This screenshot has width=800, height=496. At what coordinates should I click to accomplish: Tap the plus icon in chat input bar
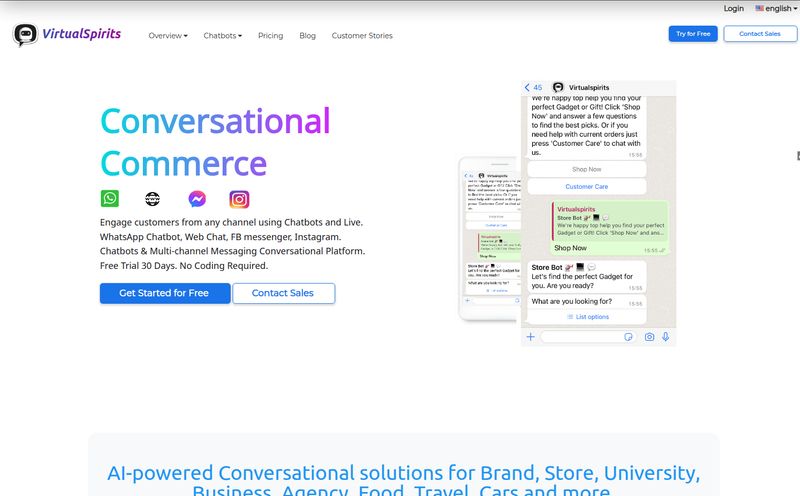(x=531, y=337)
